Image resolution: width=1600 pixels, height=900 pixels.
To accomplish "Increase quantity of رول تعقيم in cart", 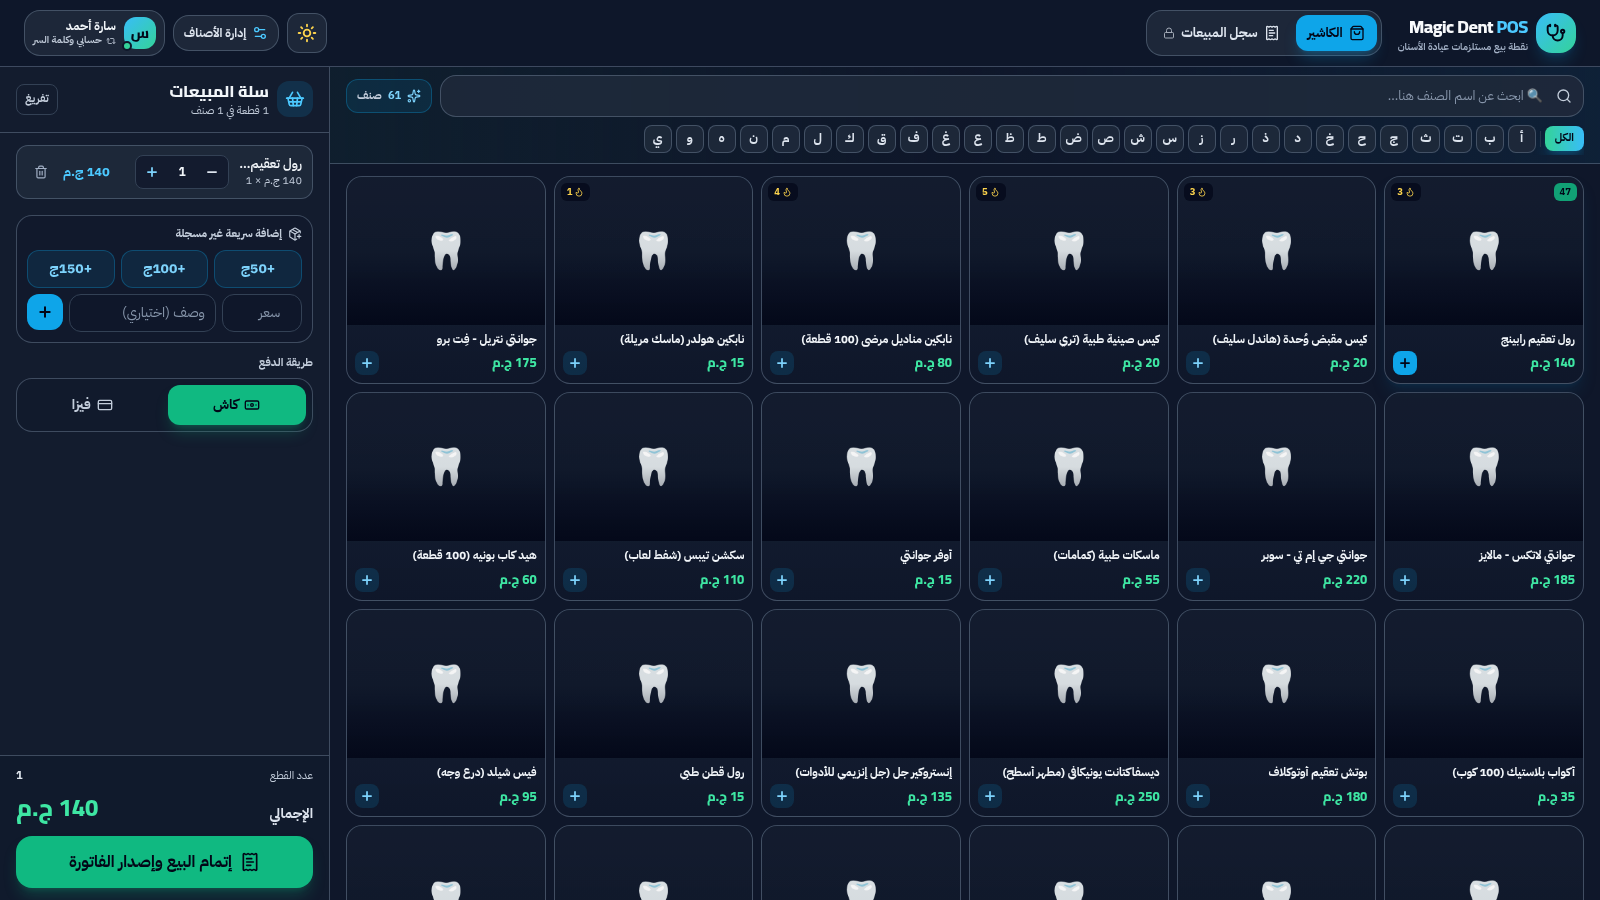I will click(152, 172).
